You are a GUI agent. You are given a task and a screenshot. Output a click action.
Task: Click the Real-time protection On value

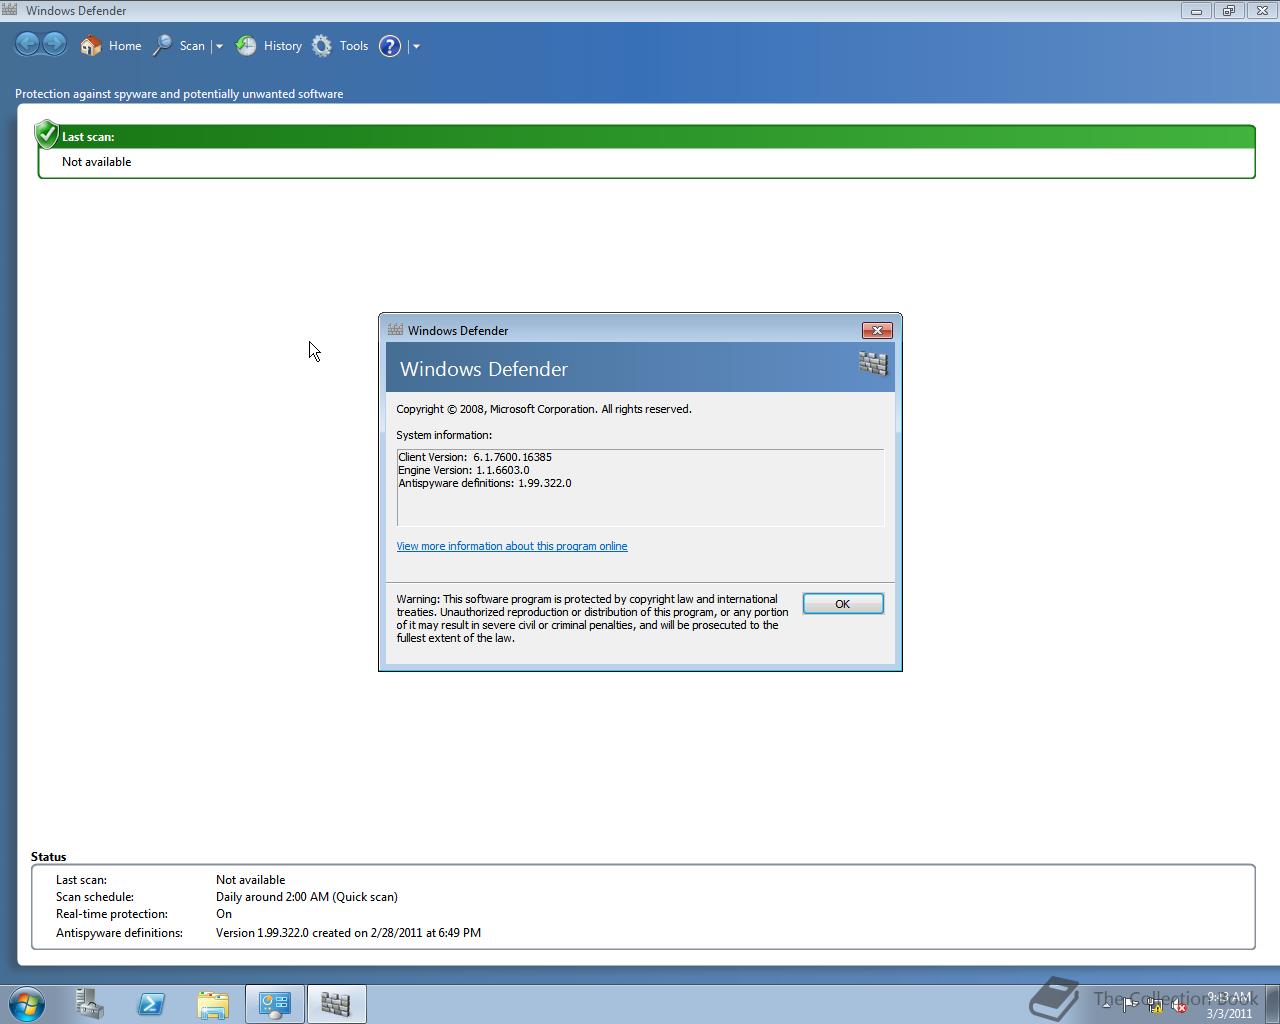pyautogui.click(x=224, y=914)
